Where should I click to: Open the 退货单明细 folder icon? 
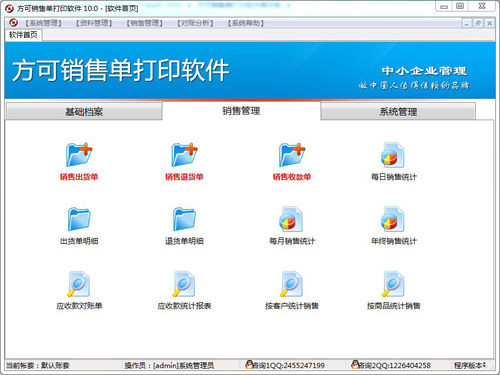point(184,219)
